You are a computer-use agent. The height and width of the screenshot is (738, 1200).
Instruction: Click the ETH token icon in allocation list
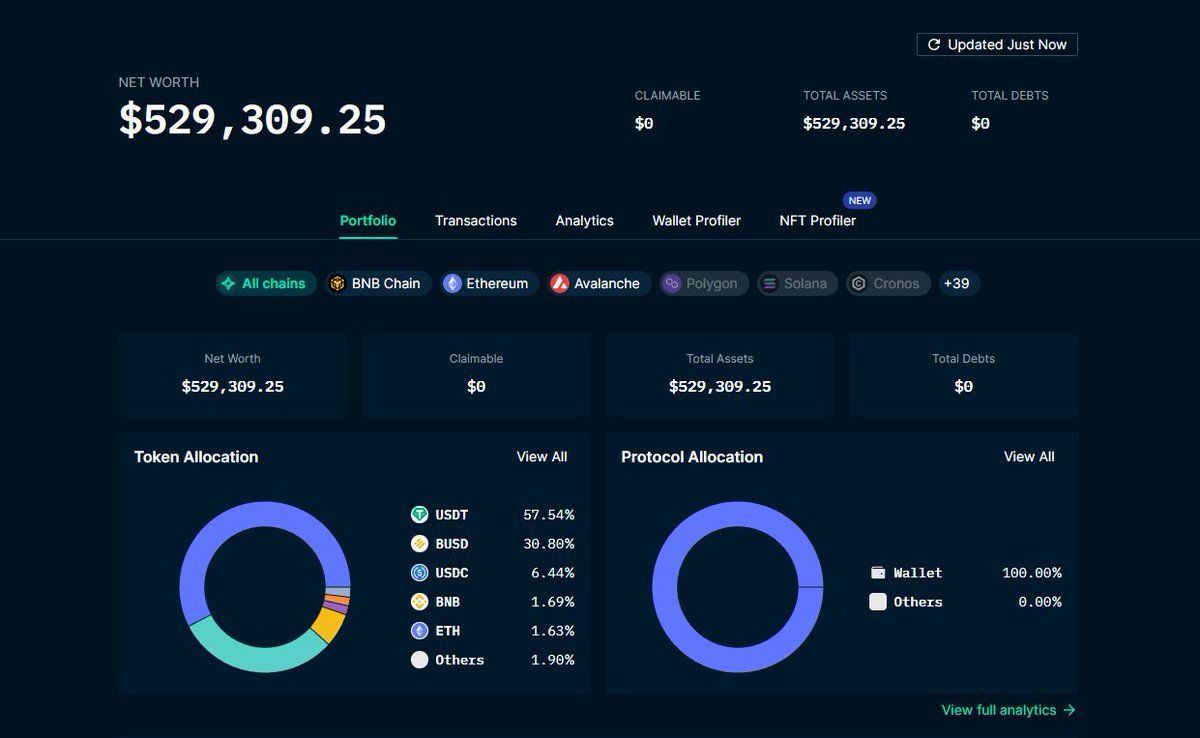[x=420, y=631]
